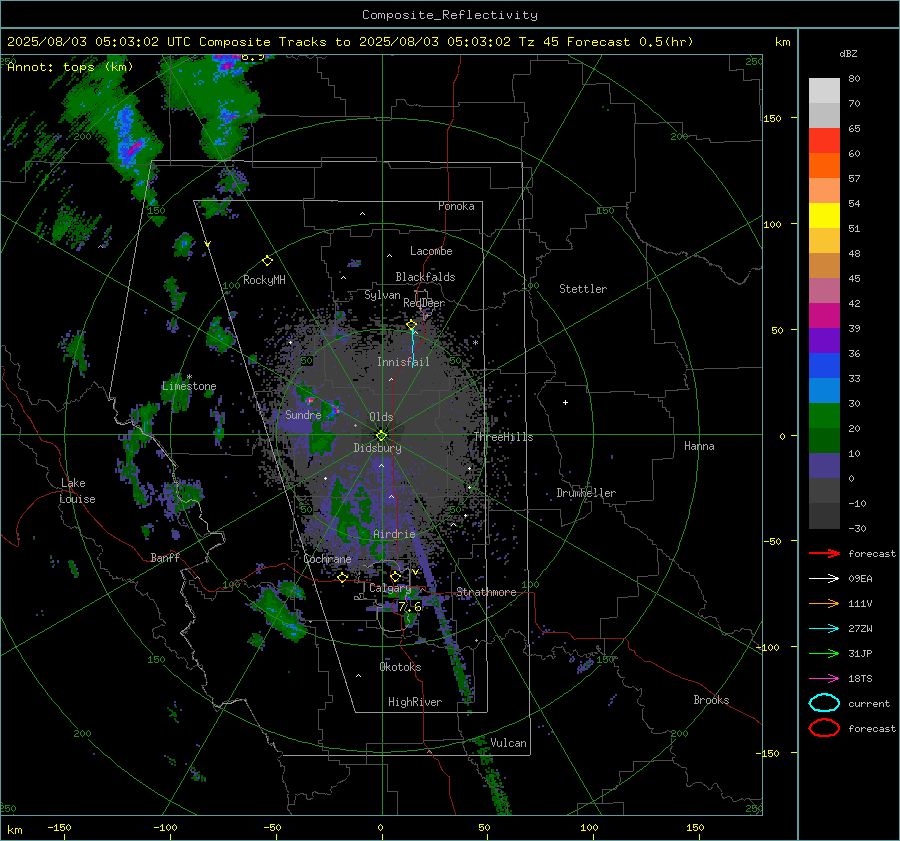Click the dBZ heading above color scale
Screen dimensions: 900x841
tap(848, 53)
